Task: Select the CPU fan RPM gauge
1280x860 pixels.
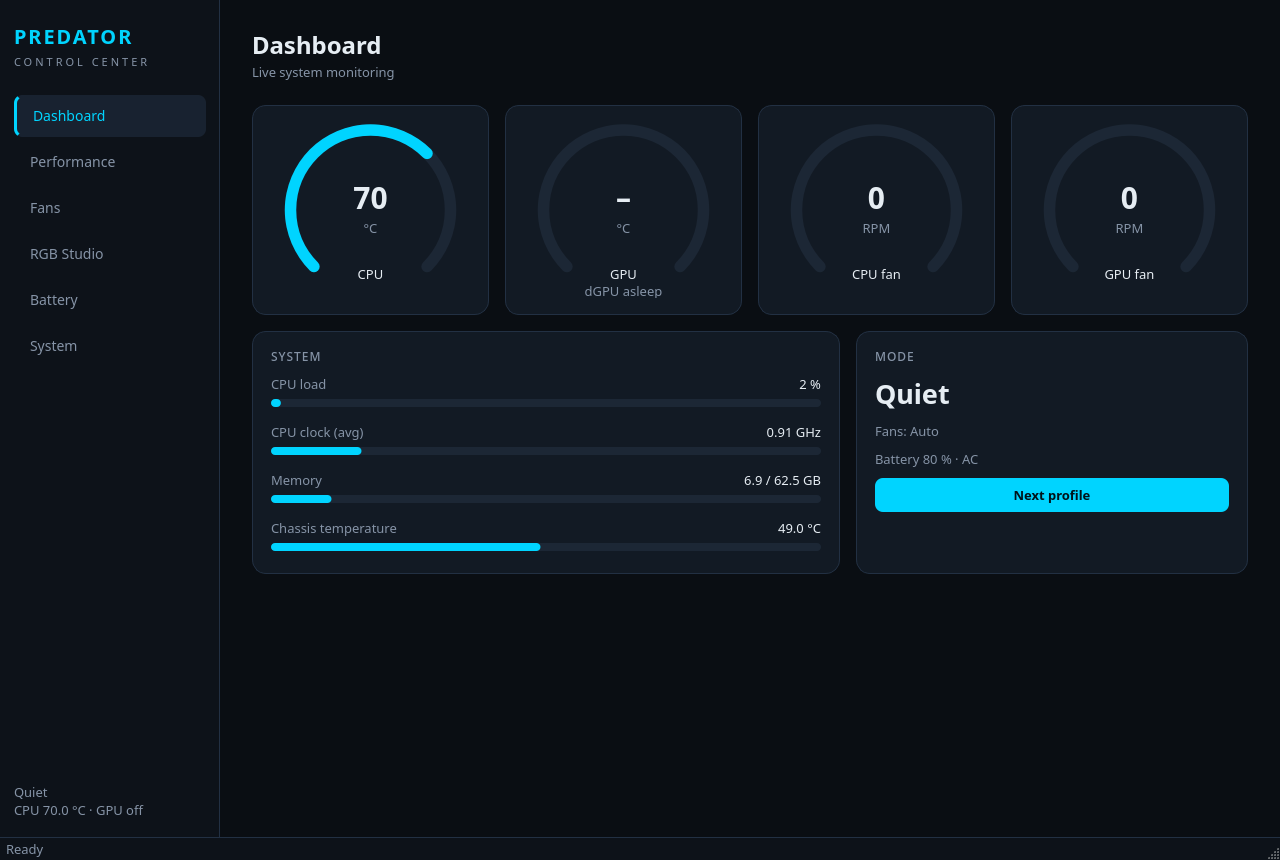Action: (876, 210)
